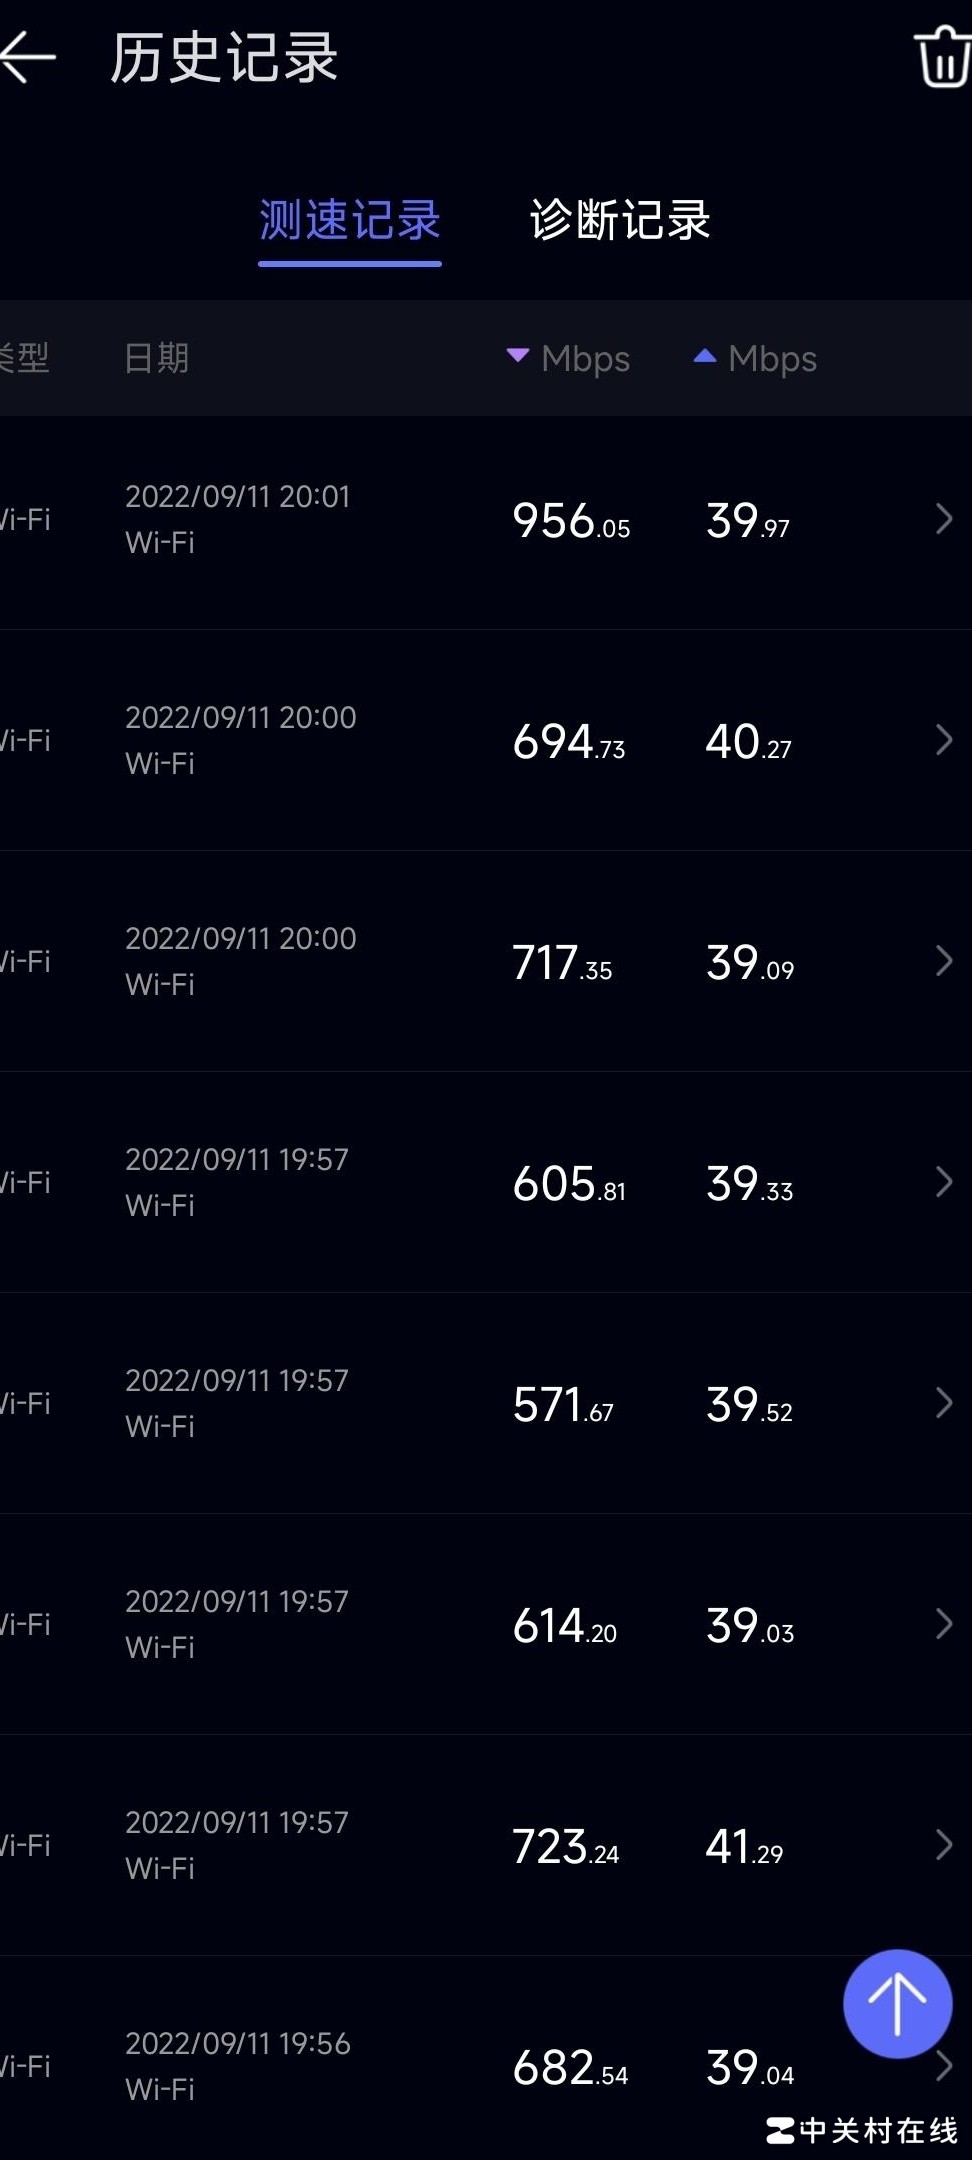The image size is (972, 2160).
Task: Tap the scroll-to-top round button
Action: tap(897, 2003)
